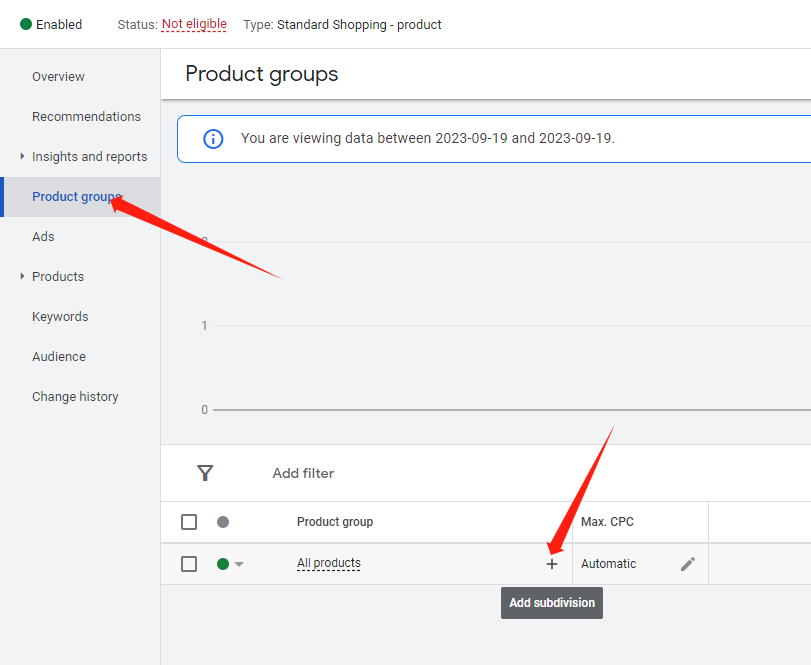811x665 pixels.
Task: Open the status dropdown for All products
Action: [239, 564]
